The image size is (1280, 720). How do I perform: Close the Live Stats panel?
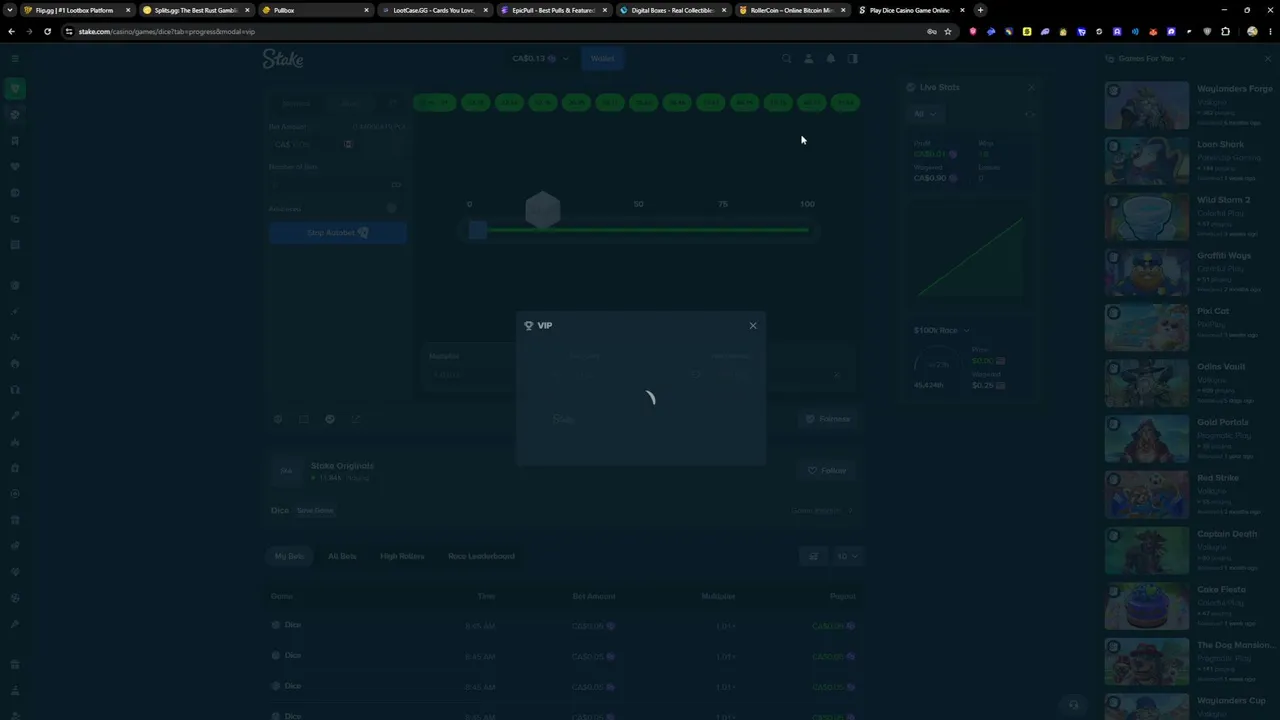[1031, 87]
